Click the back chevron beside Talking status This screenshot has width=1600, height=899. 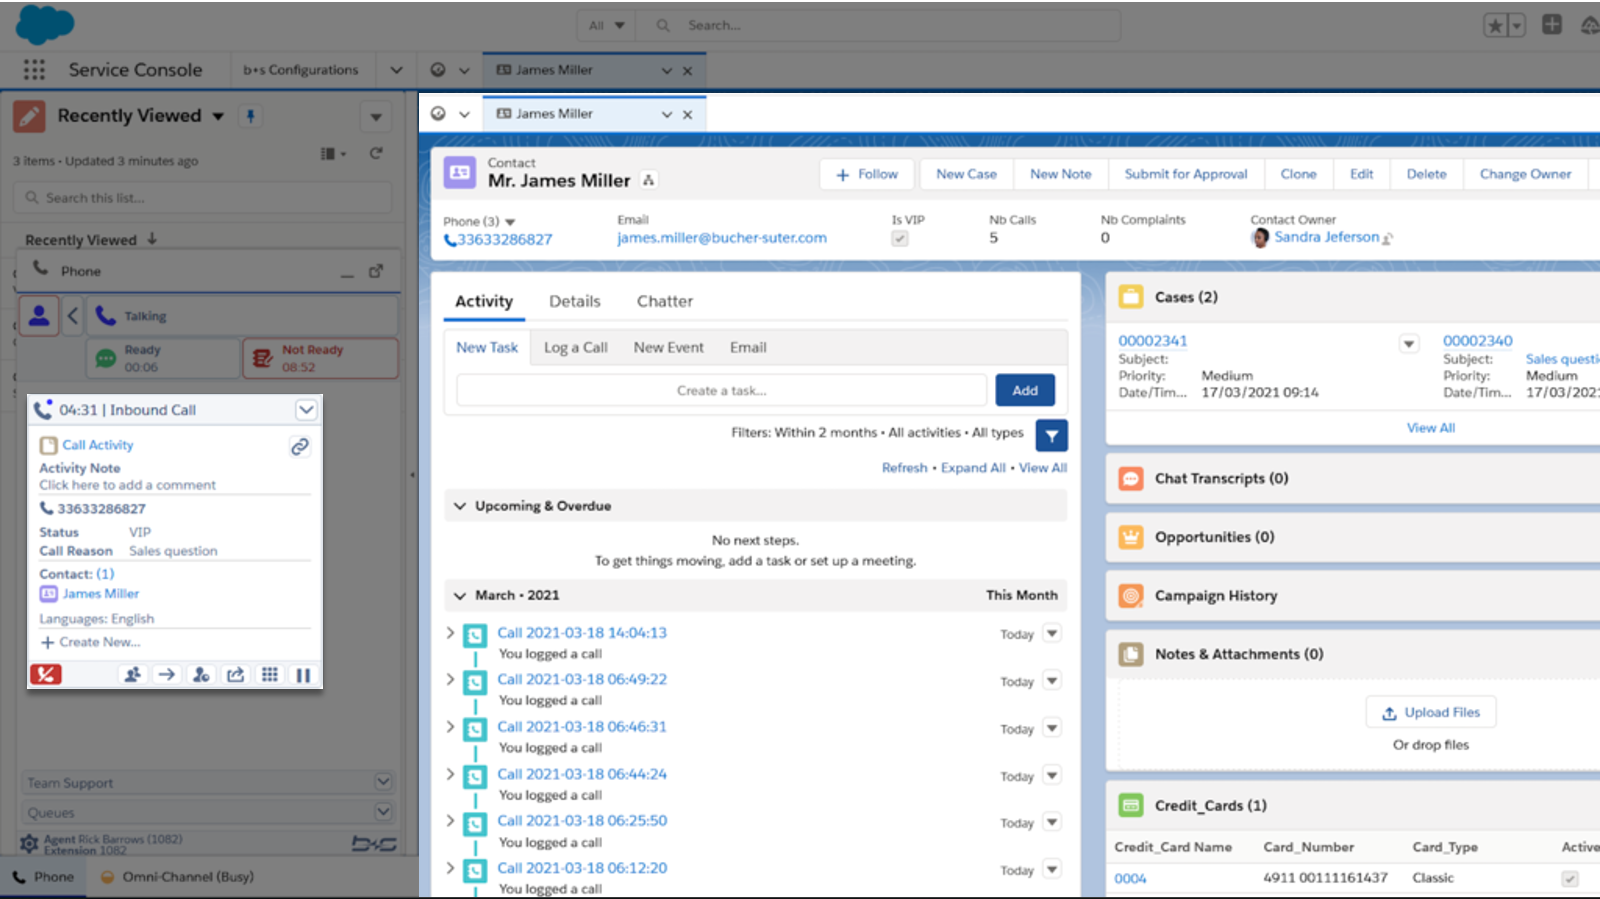tap(72, 316)
